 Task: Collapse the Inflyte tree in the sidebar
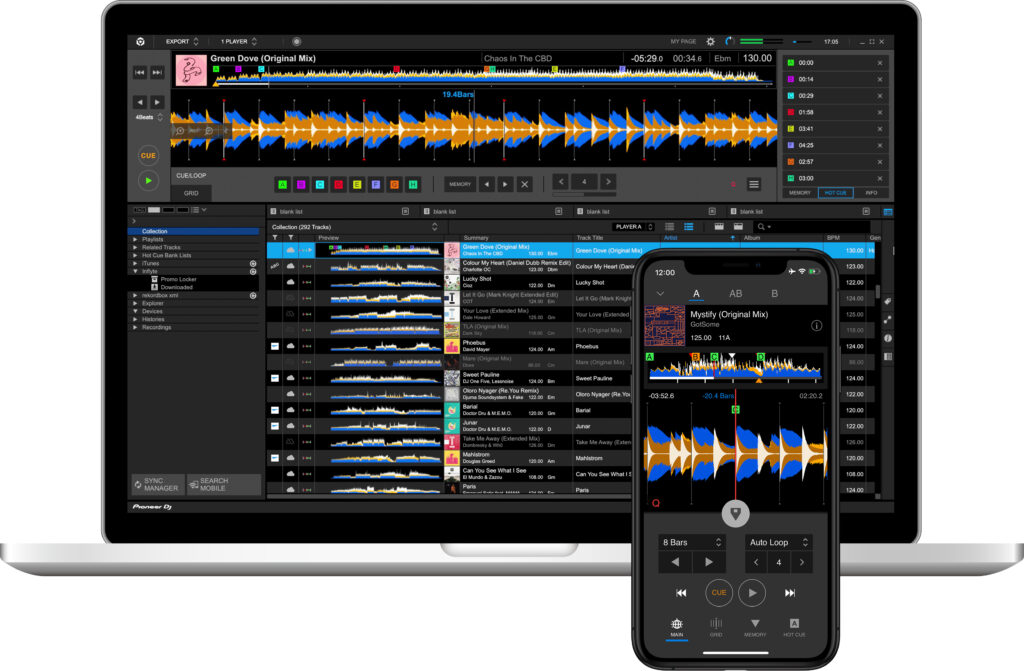(137, 271)
